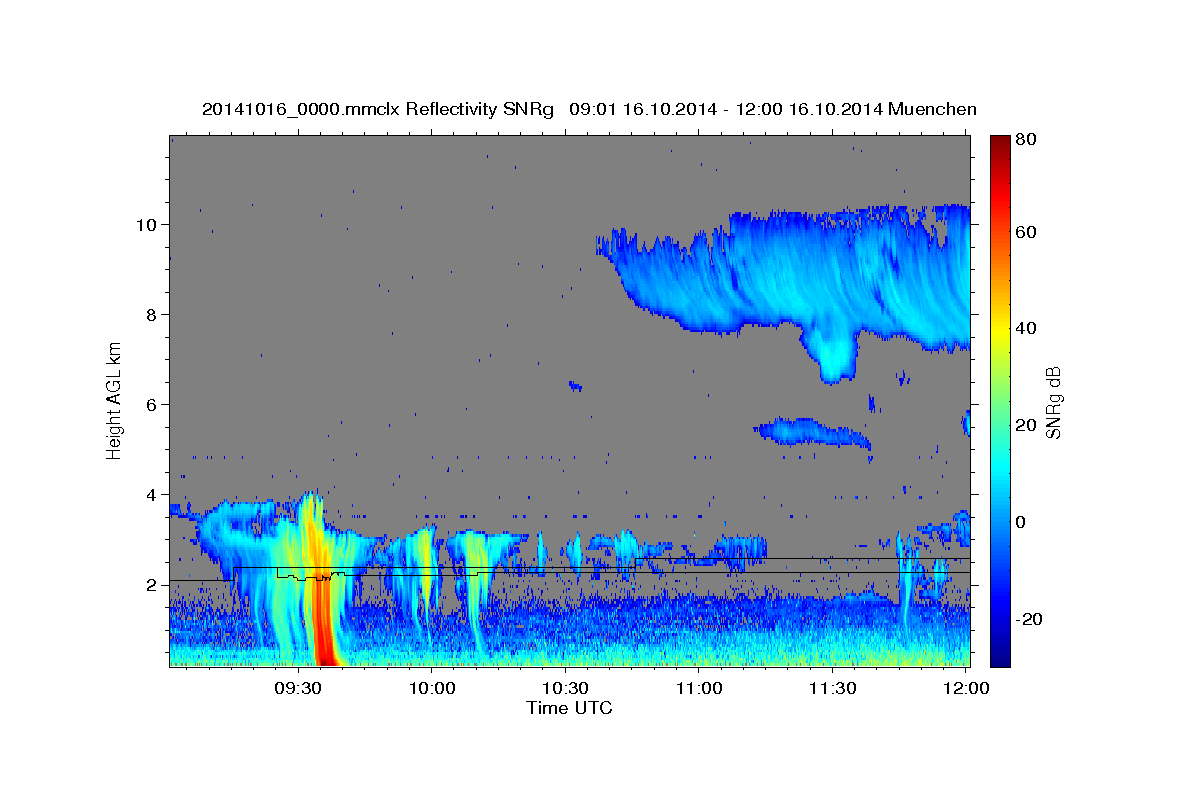Viewport: 1200px width, 800px height.
Task: Click the 'Time UTC' axis label
Action: [x=569, y=708]
